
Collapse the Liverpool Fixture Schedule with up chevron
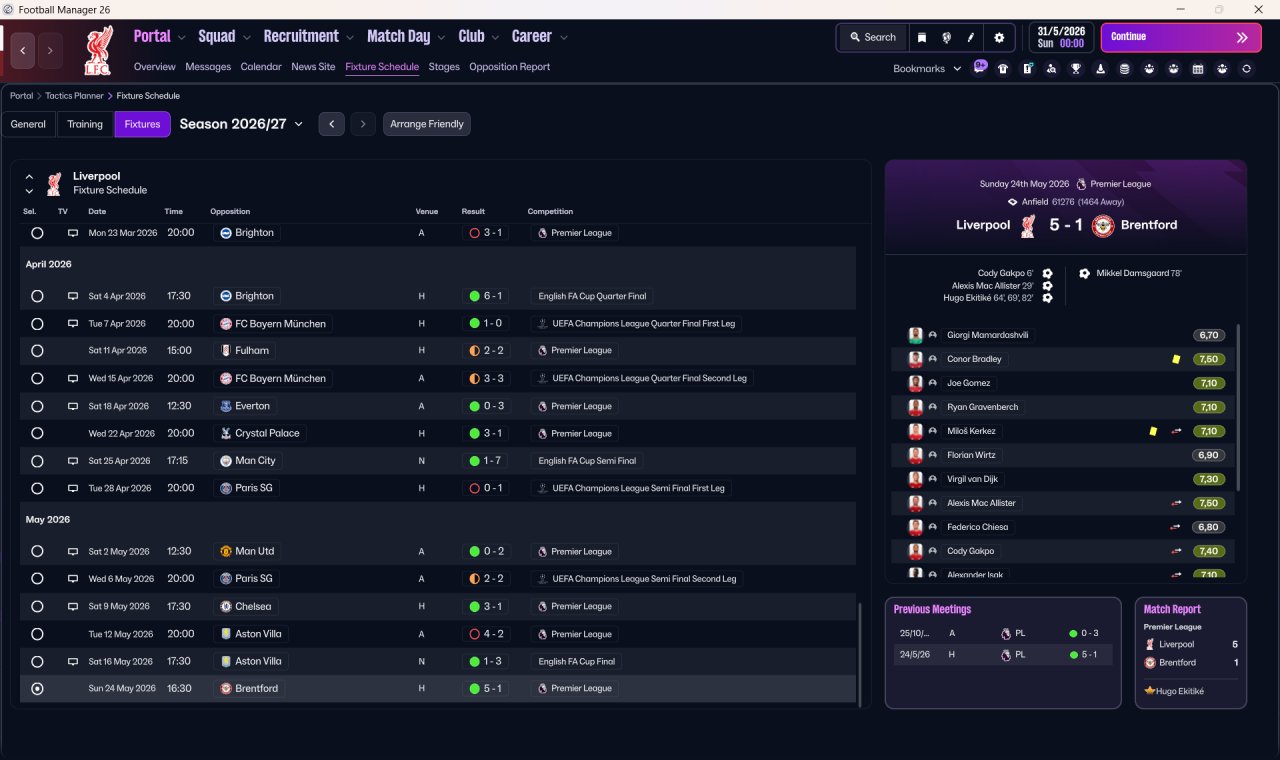click(29, 177)
